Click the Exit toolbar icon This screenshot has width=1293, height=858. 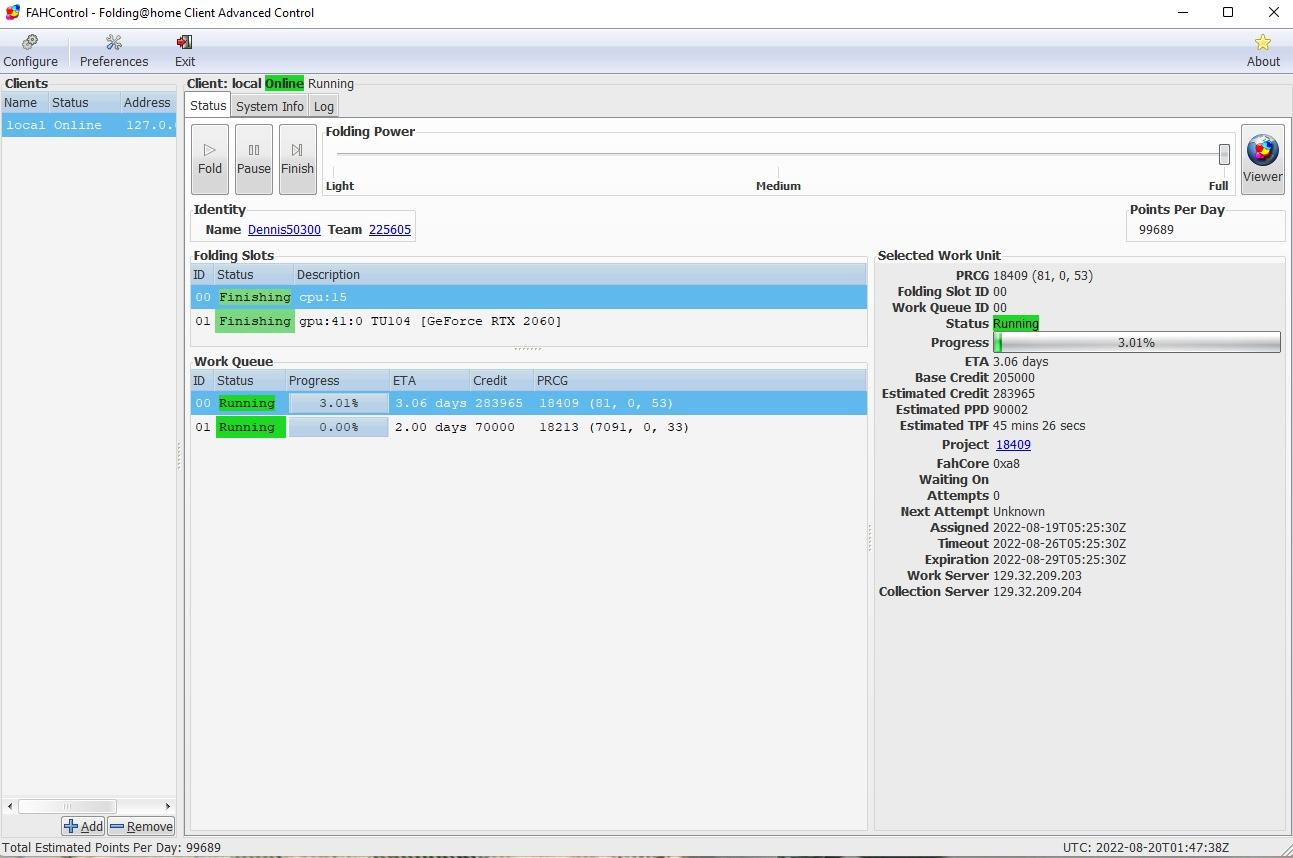pyautogui.click(x=185, y=51)
